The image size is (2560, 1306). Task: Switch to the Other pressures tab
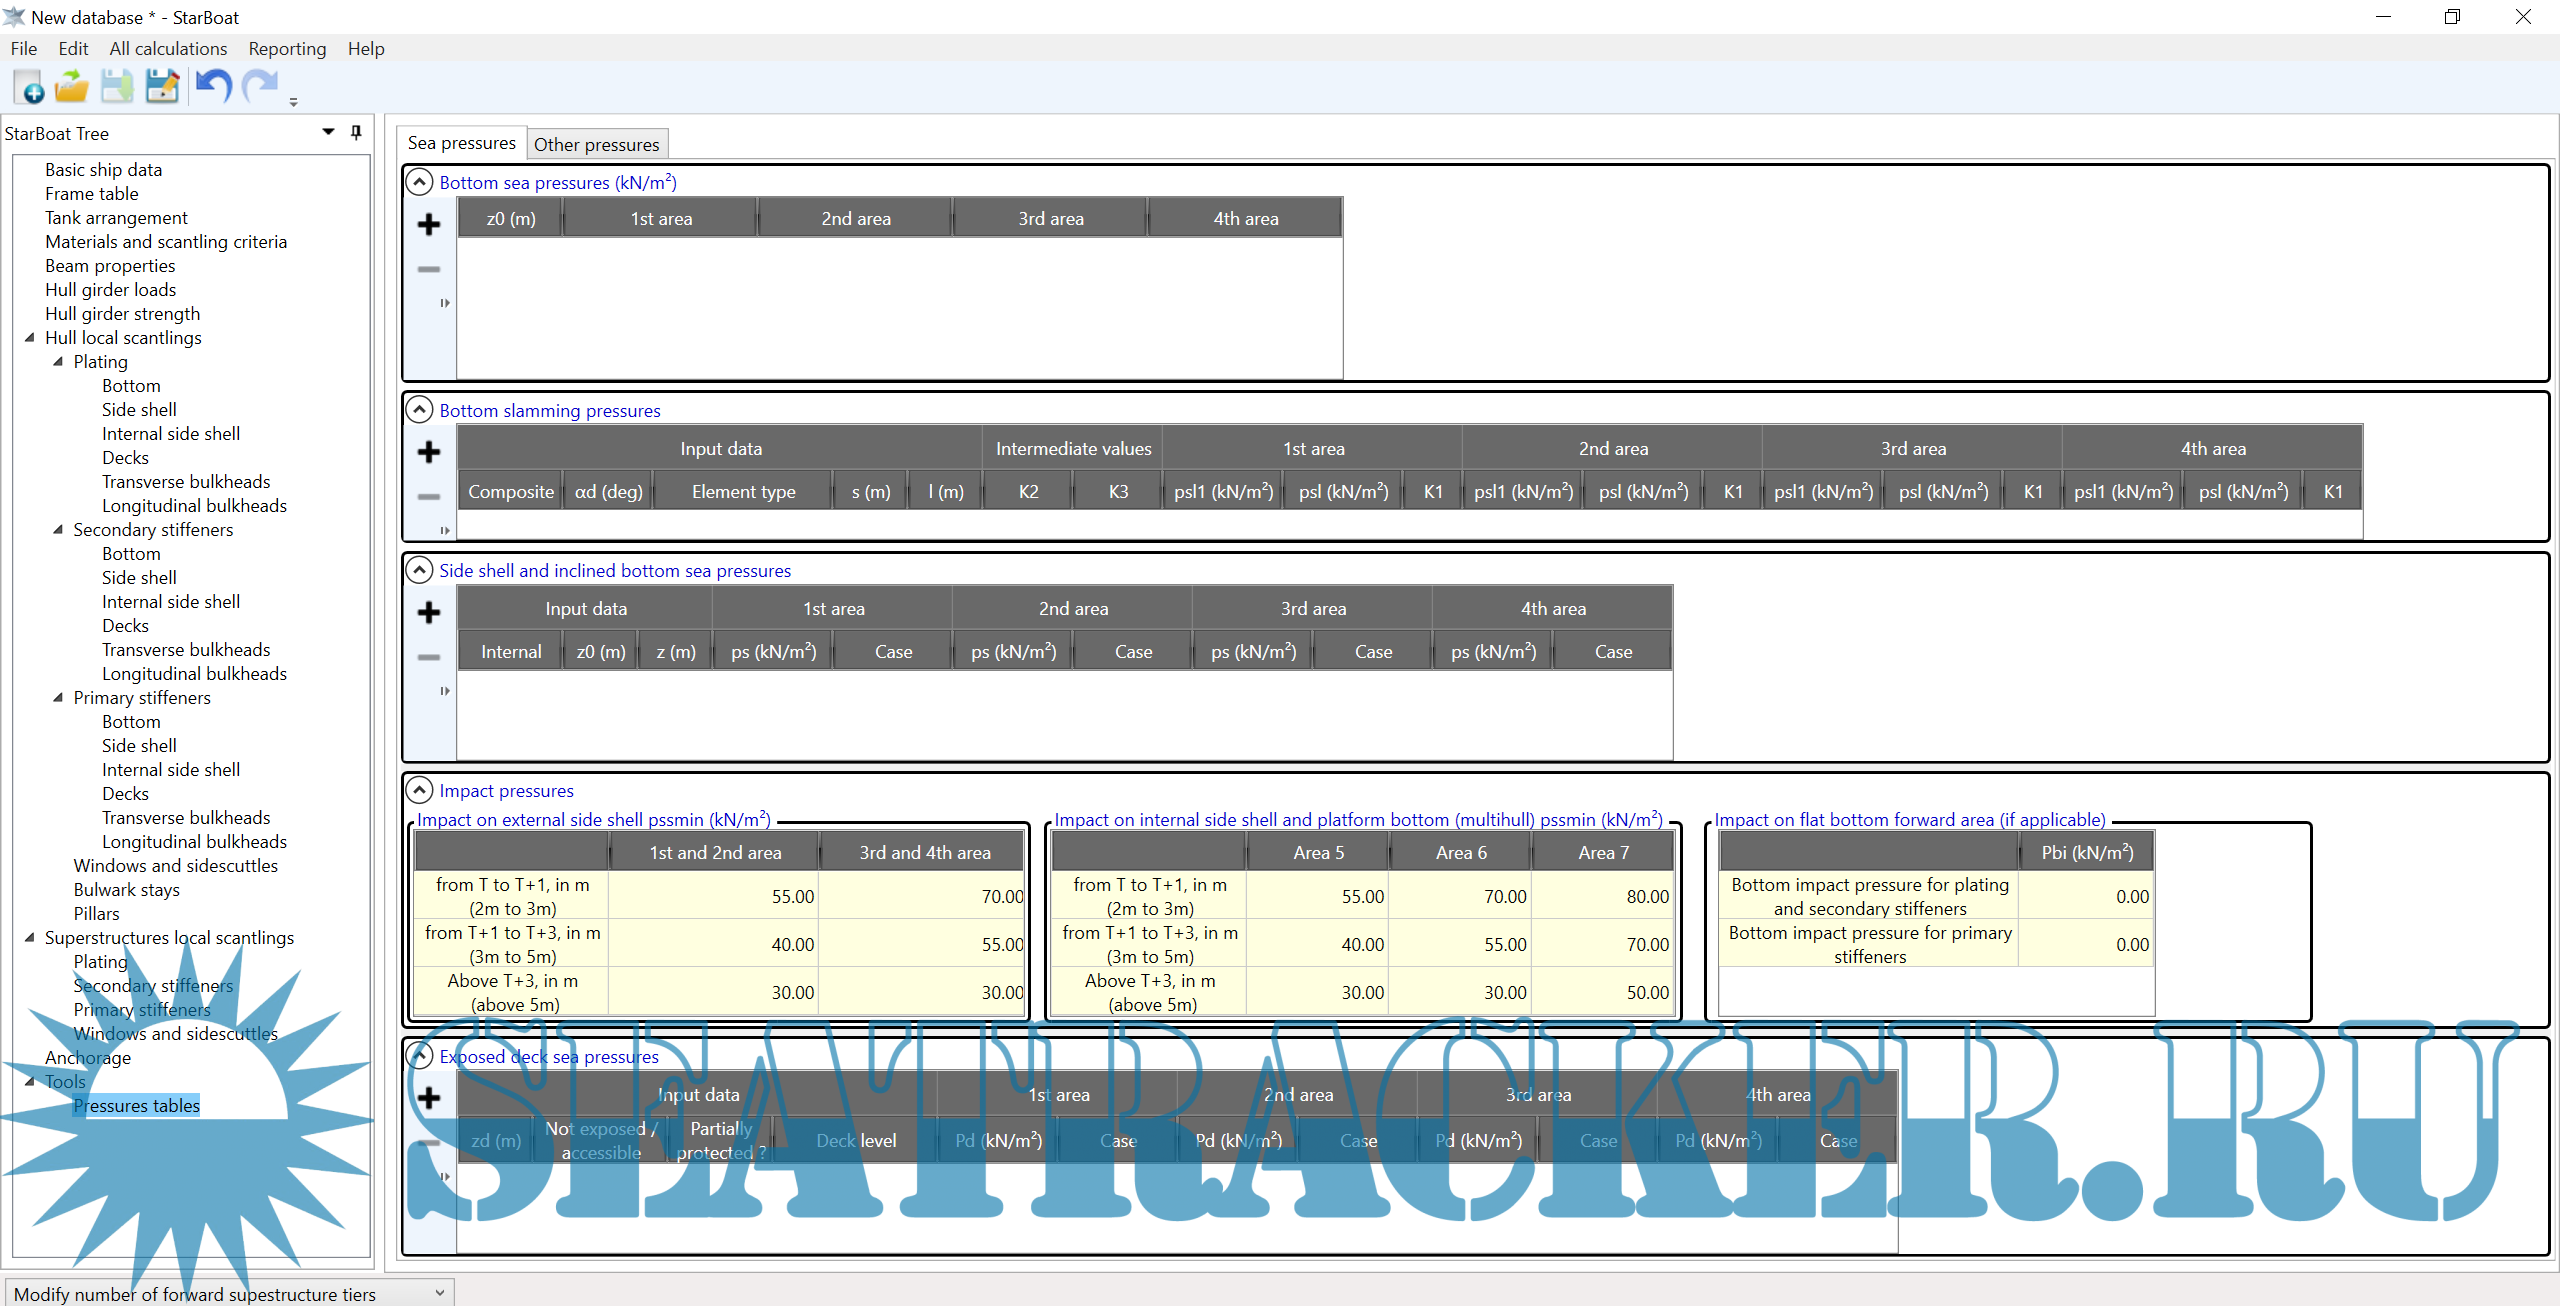coord(596,145)
